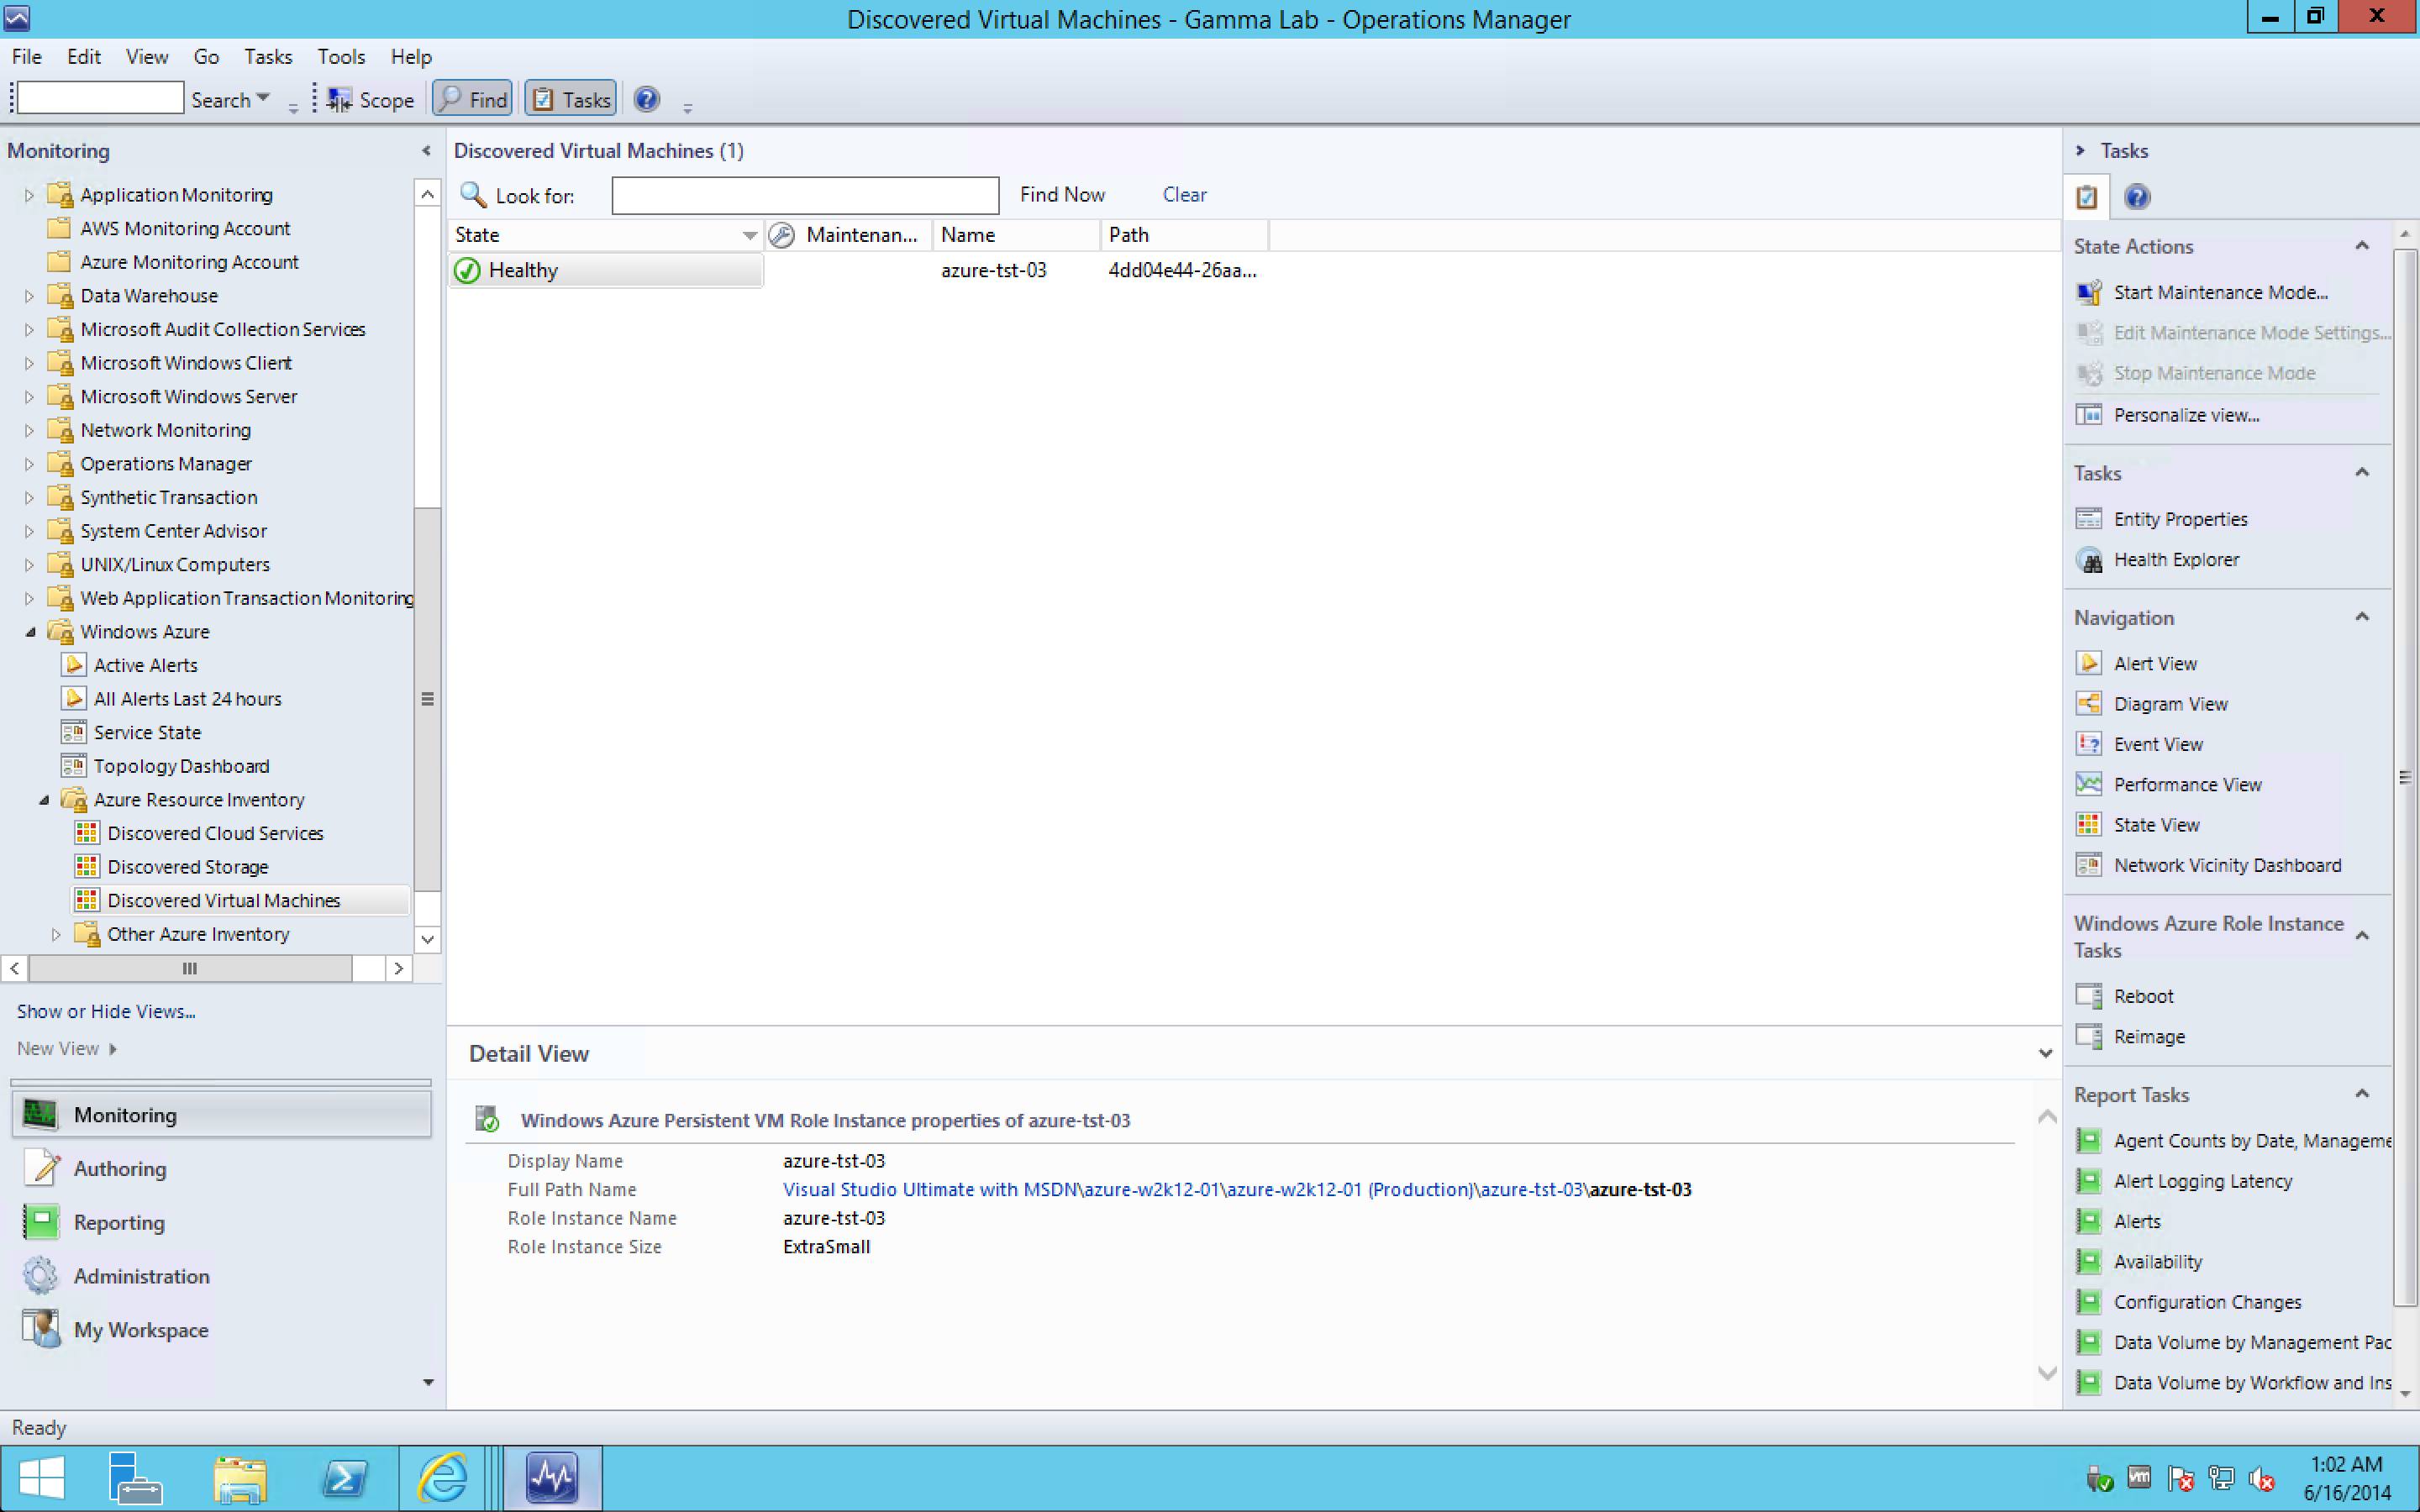Viewport: 2420px width, 1512px height.
Task: Open Performance View navigation item
Action: coord(2186,785)
